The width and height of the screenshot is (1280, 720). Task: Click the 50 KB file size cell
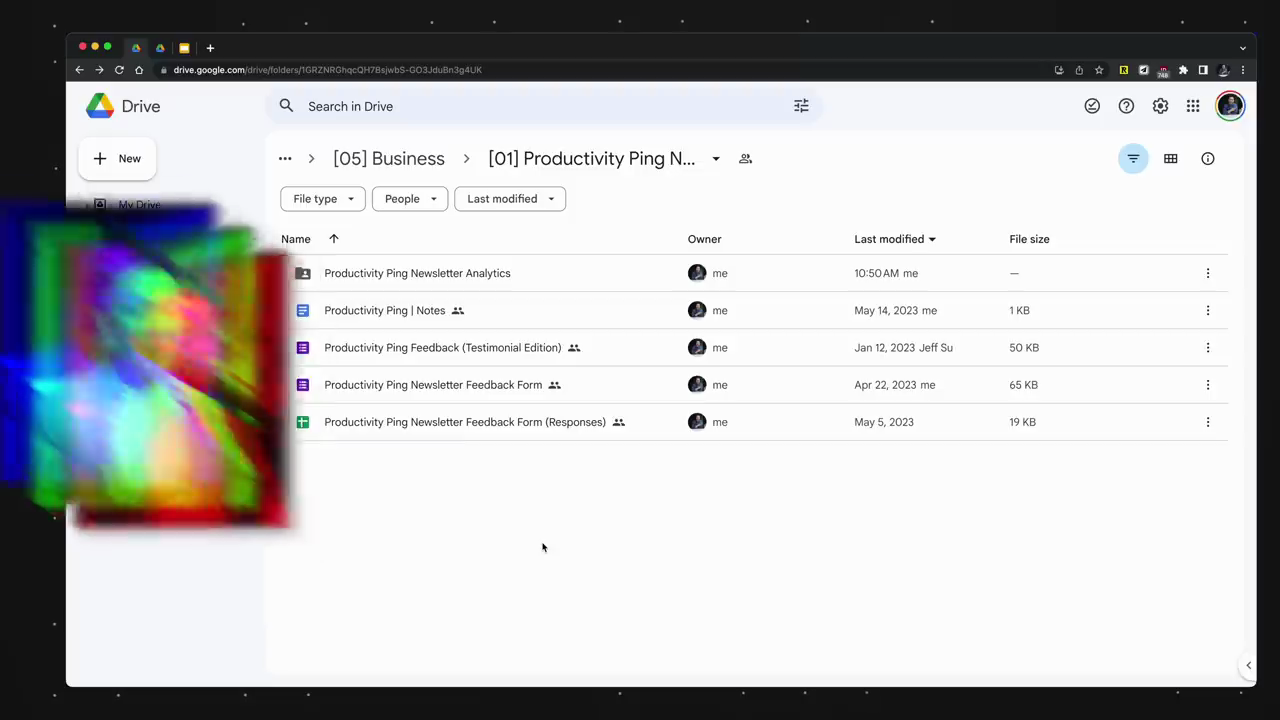[x=1024, y=348]
